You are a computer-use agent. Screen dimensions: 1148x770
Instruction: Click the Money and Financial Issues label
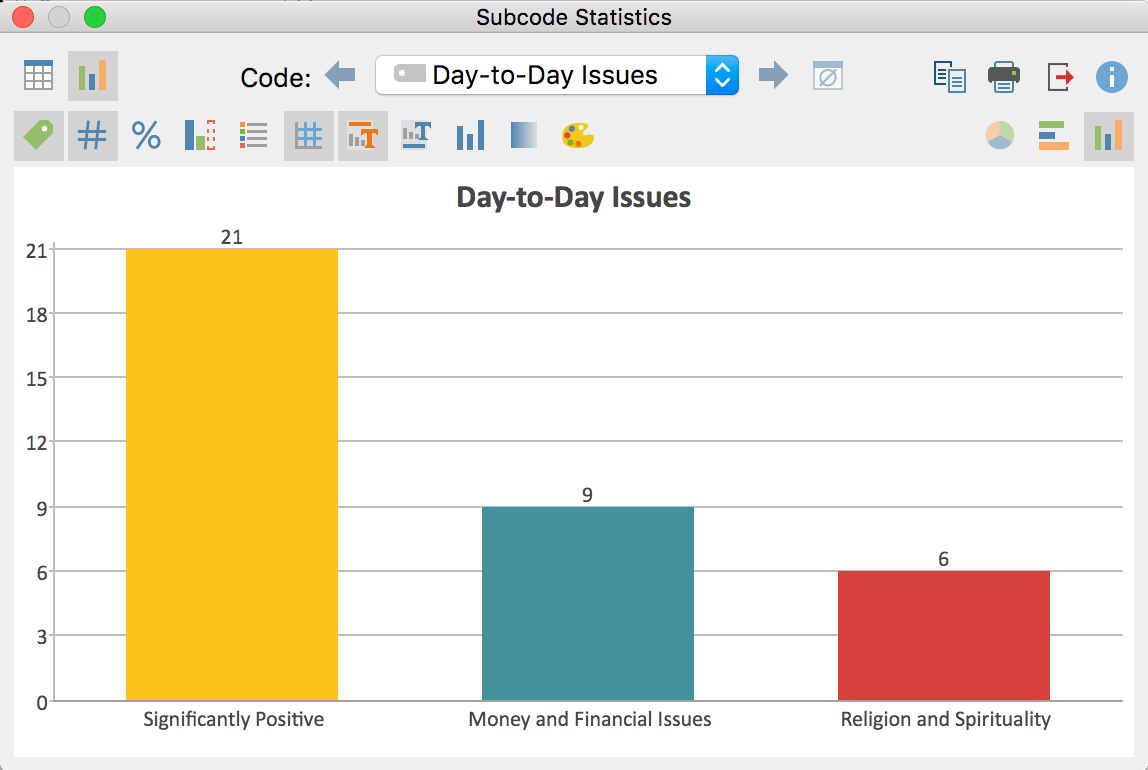(x=590, y=719)
